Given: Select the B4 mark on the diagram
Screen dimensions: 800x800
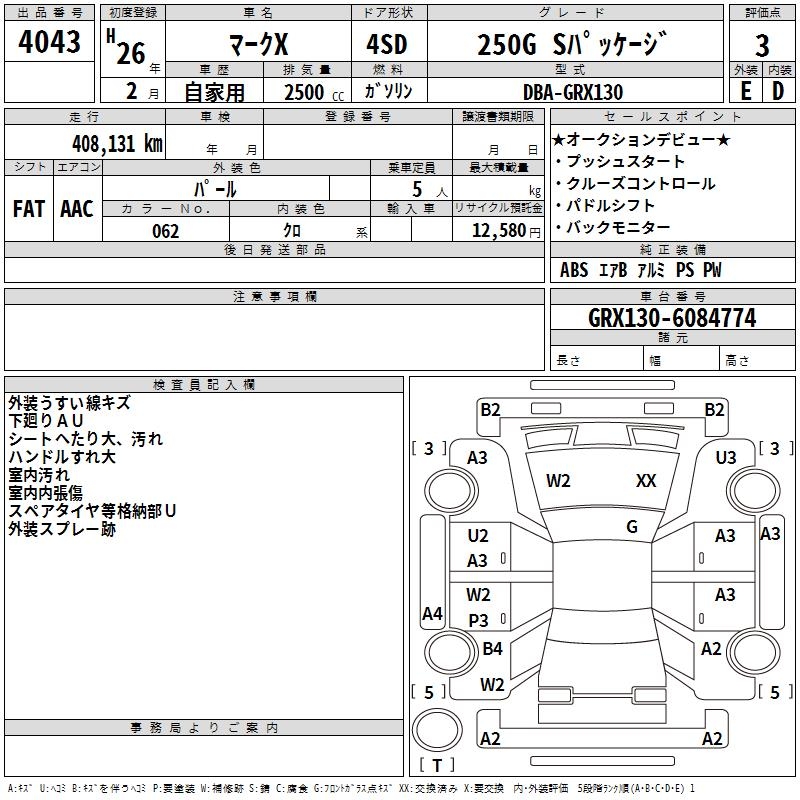Looking at the screenshot, I should [492, 648].
